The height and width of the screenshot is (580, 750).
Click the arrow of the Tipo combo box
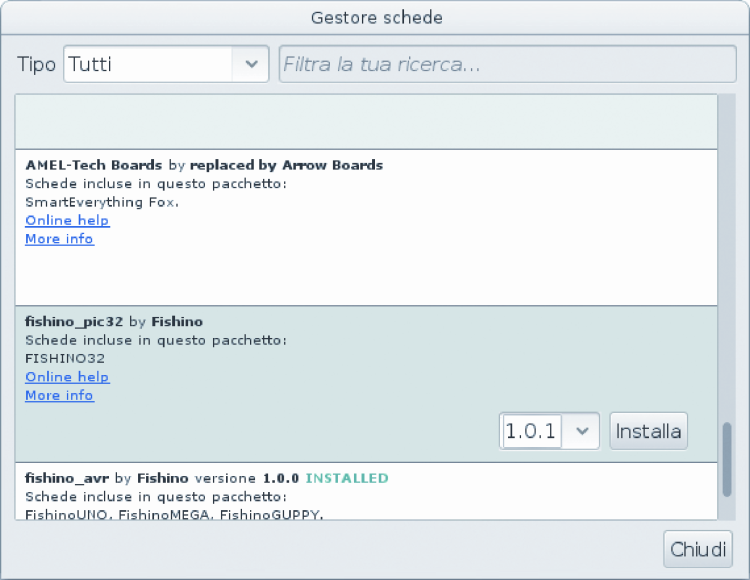(250, 65)
